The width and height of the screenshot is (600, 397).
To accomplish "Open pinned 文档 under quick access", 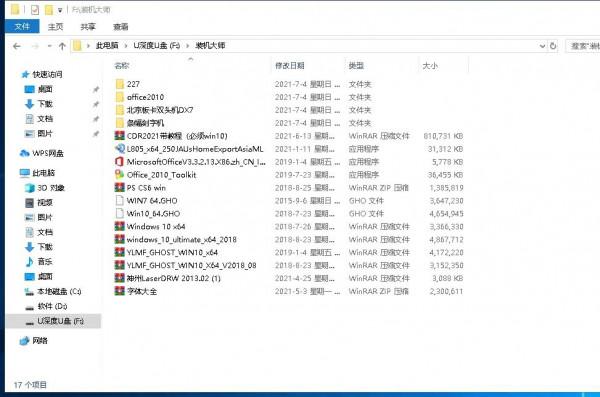I will [x=45, y=119].
